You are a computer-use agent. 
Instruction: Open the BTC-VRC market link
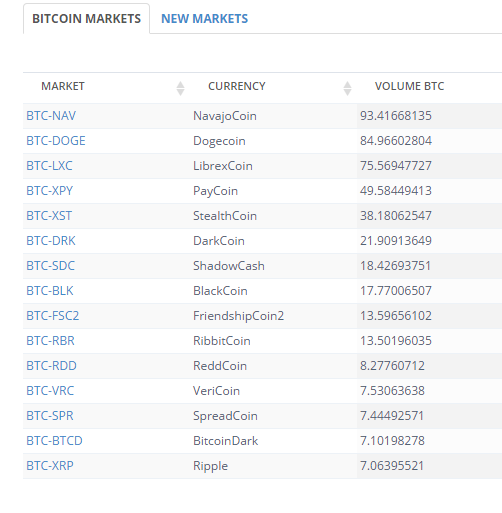pyautogui.click(x=50, y=391)
